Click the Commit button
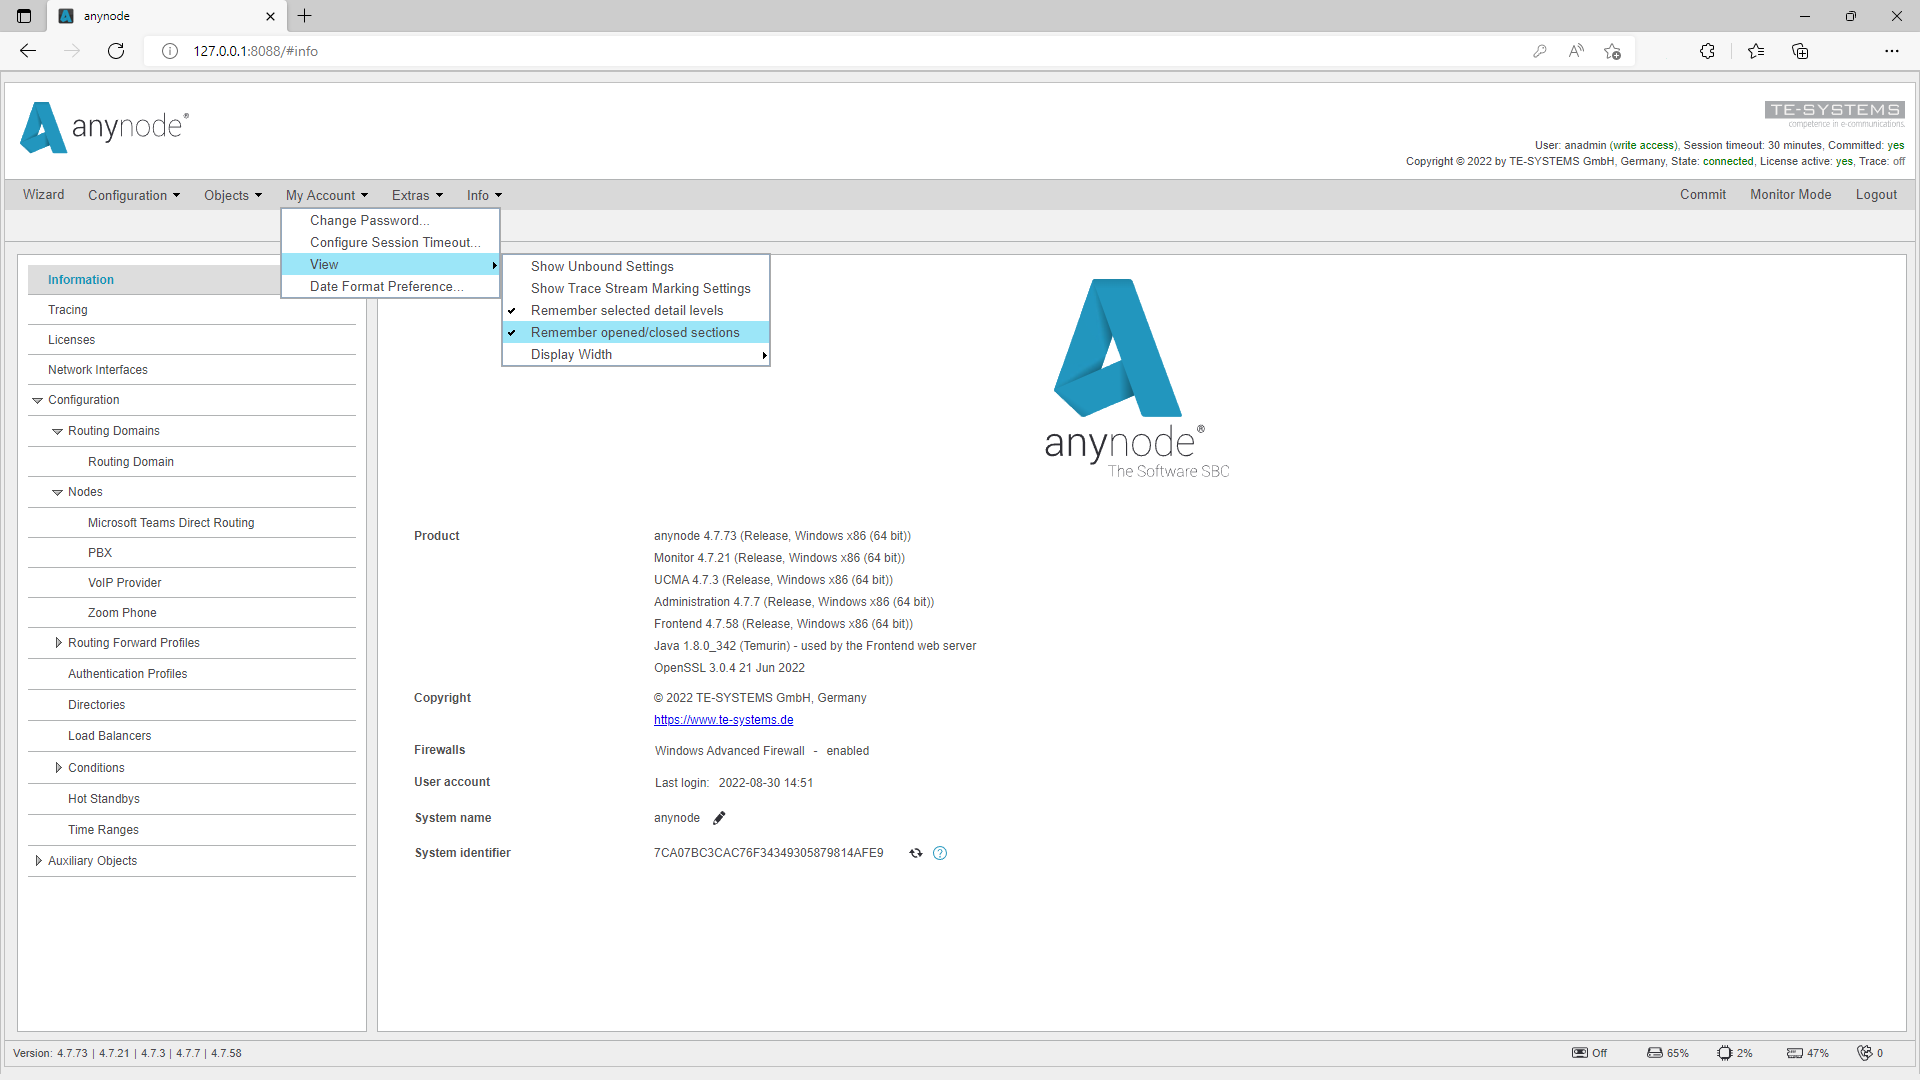 pos(1703,195)
